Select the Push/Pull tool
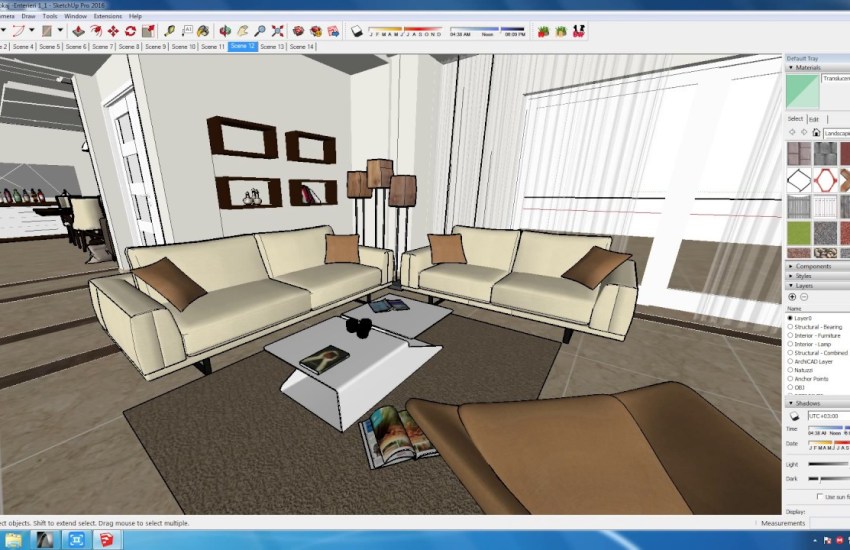Viewport: 850px width, 550px height. point(79,31)
